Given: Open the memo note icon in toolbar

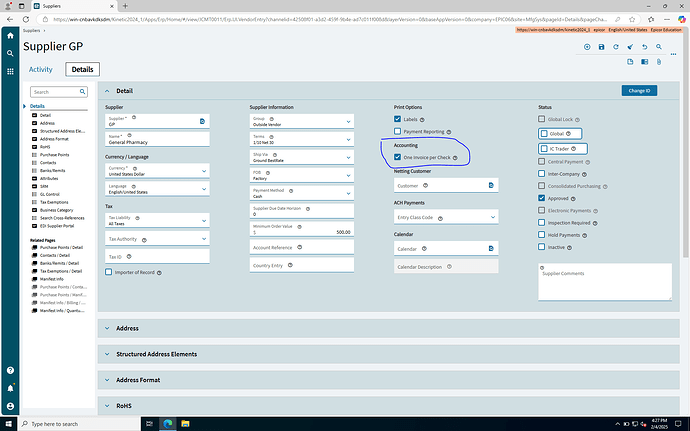Looking at the screenshot, I should click(x=630, y=62).
